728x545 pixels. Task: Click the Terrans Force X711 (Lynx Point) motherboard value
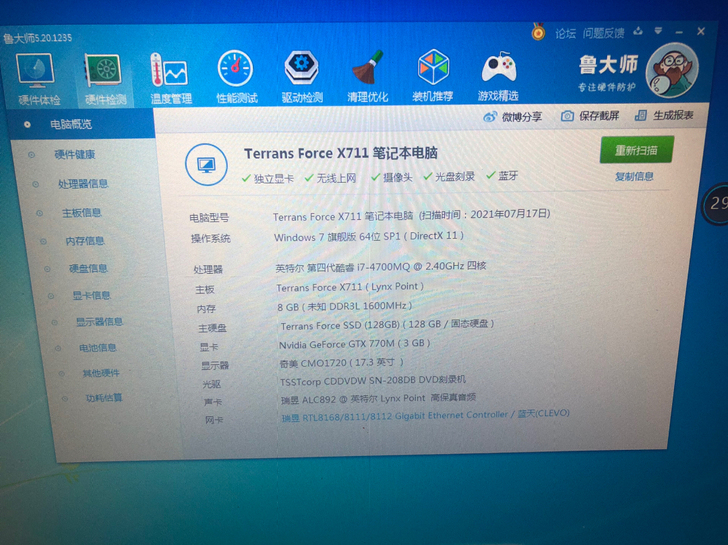coord(350,287)
